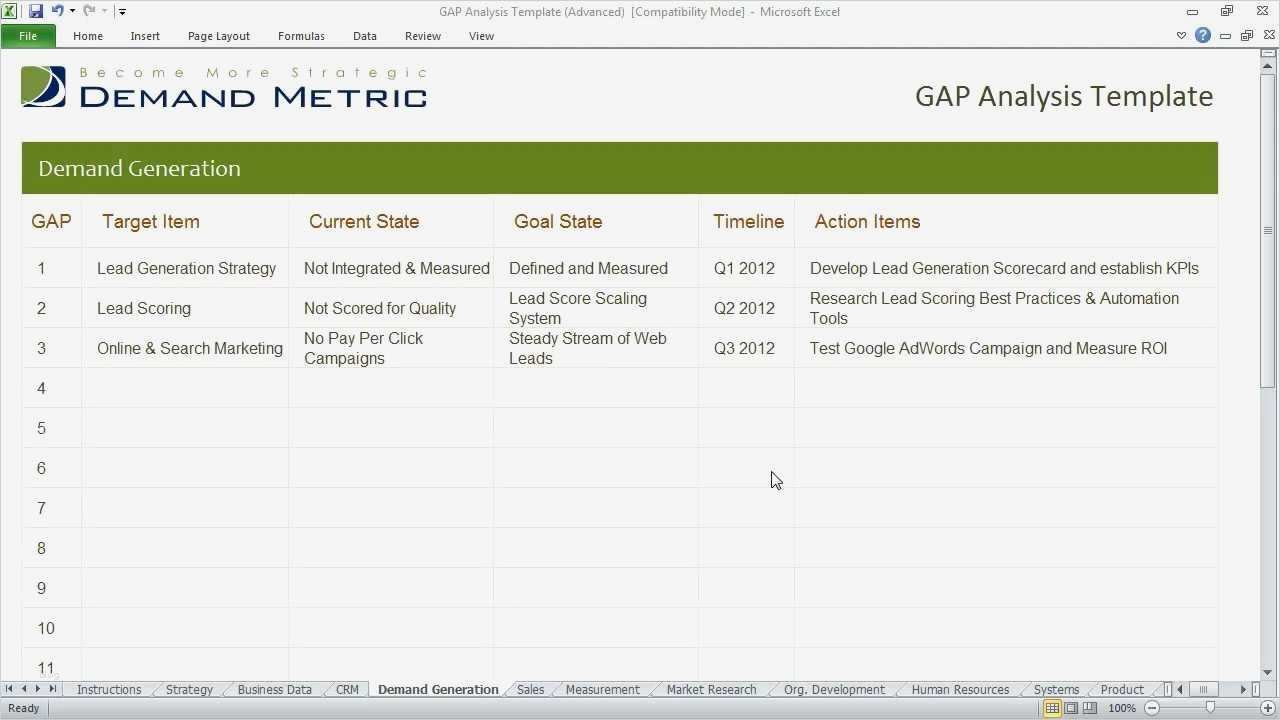Open the Product sheet tab
Viewport: 1280px width, 720px height.
tap(1122, 689)
